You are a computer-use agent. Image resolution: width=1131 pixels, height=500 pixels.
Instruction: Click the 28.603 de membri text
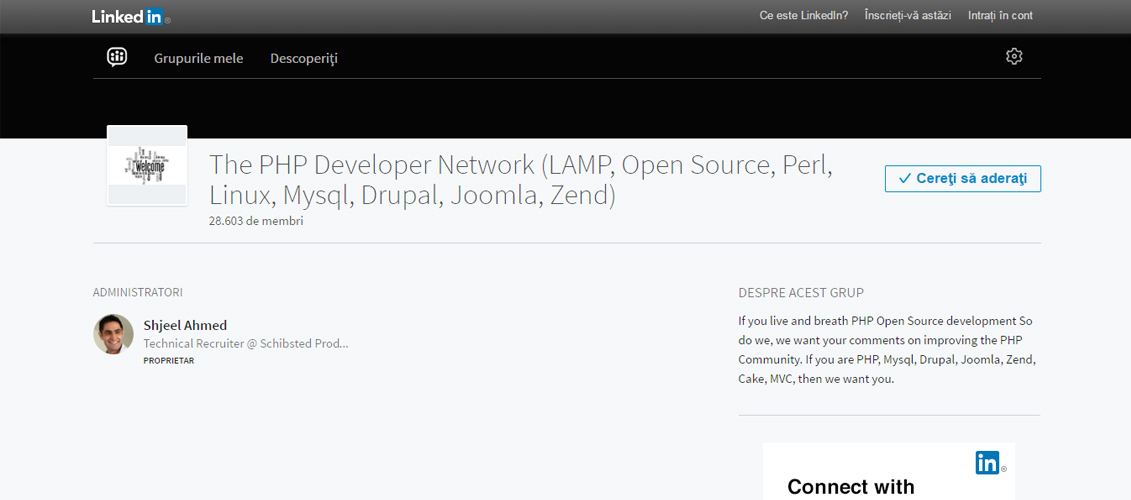coord(256,222)
